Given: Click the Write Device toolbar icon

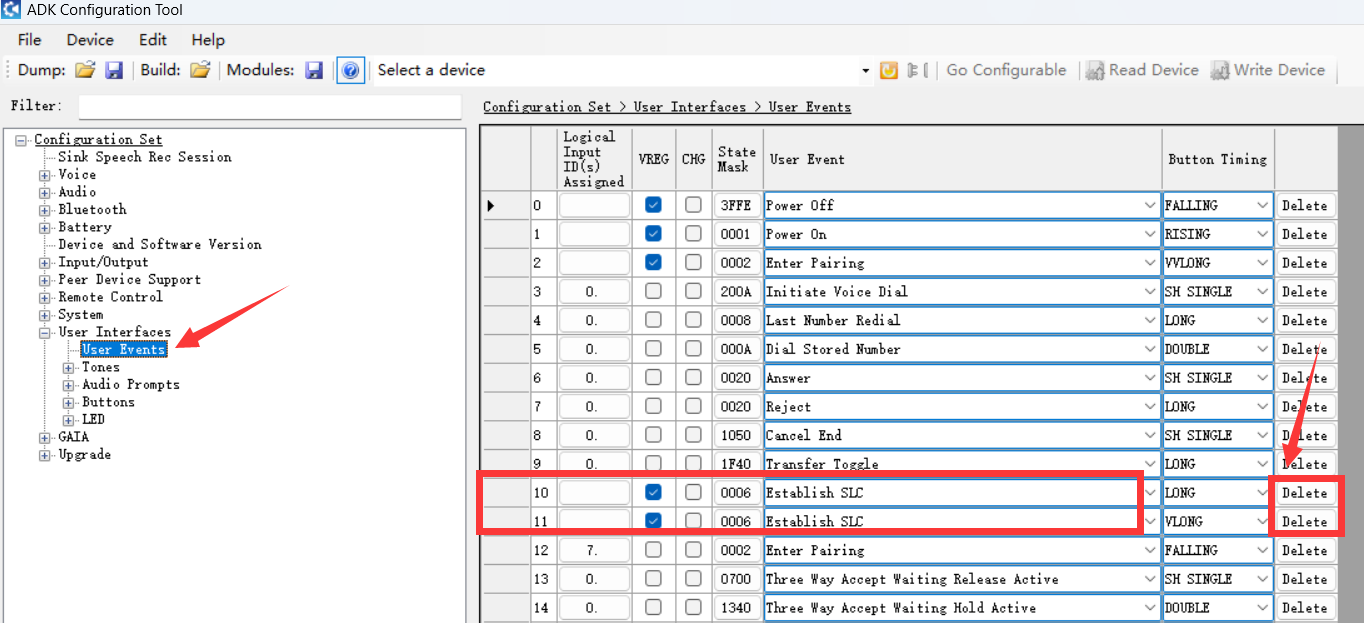Looking at the screenshot, I should click(x=1220, y=70).
